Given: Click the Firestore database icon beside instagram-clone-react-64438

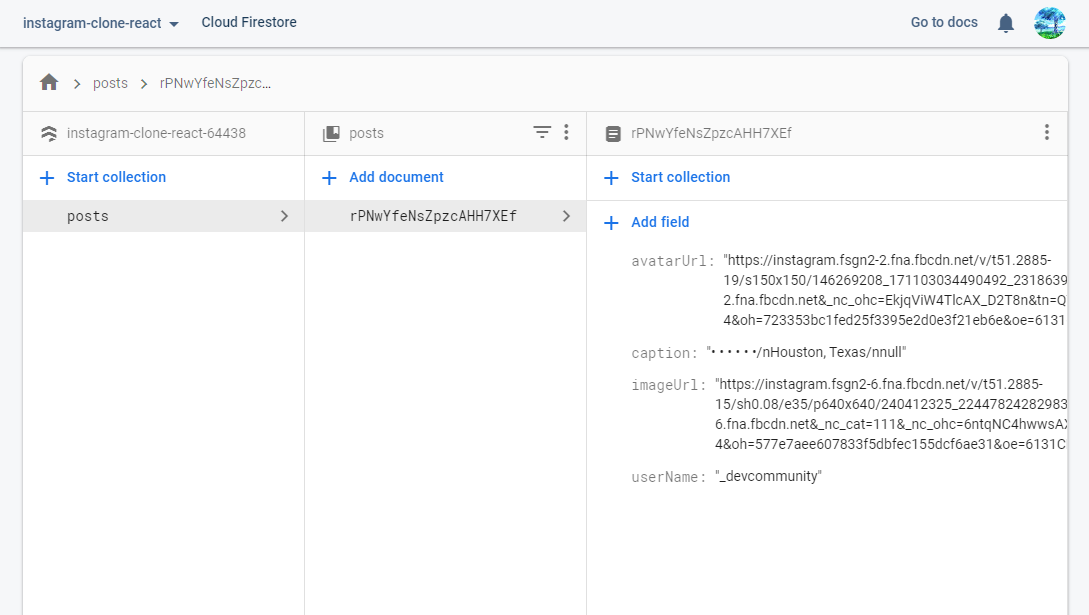Looking at the screenshot, I should (49, 133).
